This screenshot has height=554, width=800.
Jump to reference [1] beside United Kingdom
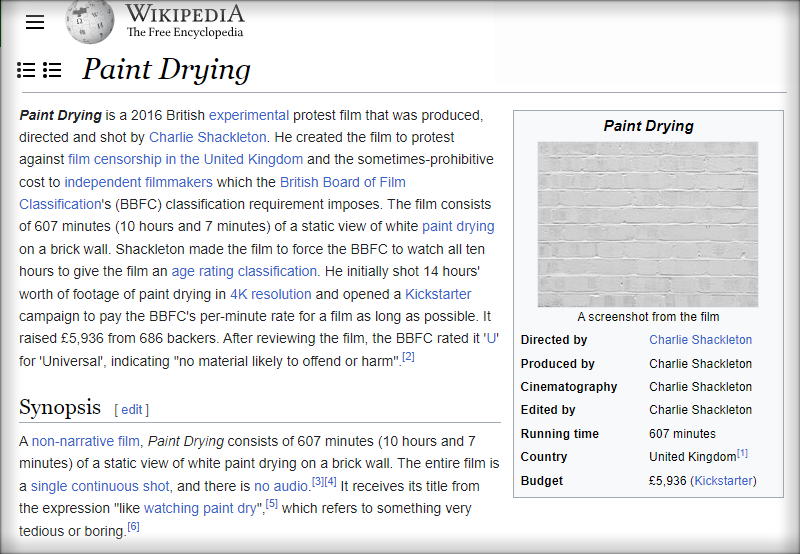click(x=743, y=453)
